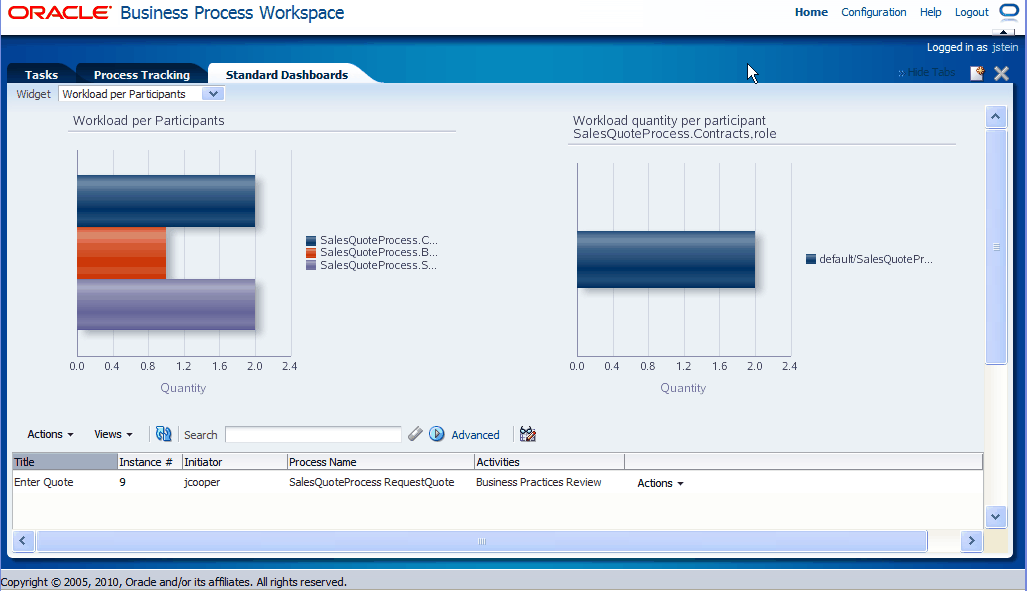Expand the Views menu

click(113, 434)
